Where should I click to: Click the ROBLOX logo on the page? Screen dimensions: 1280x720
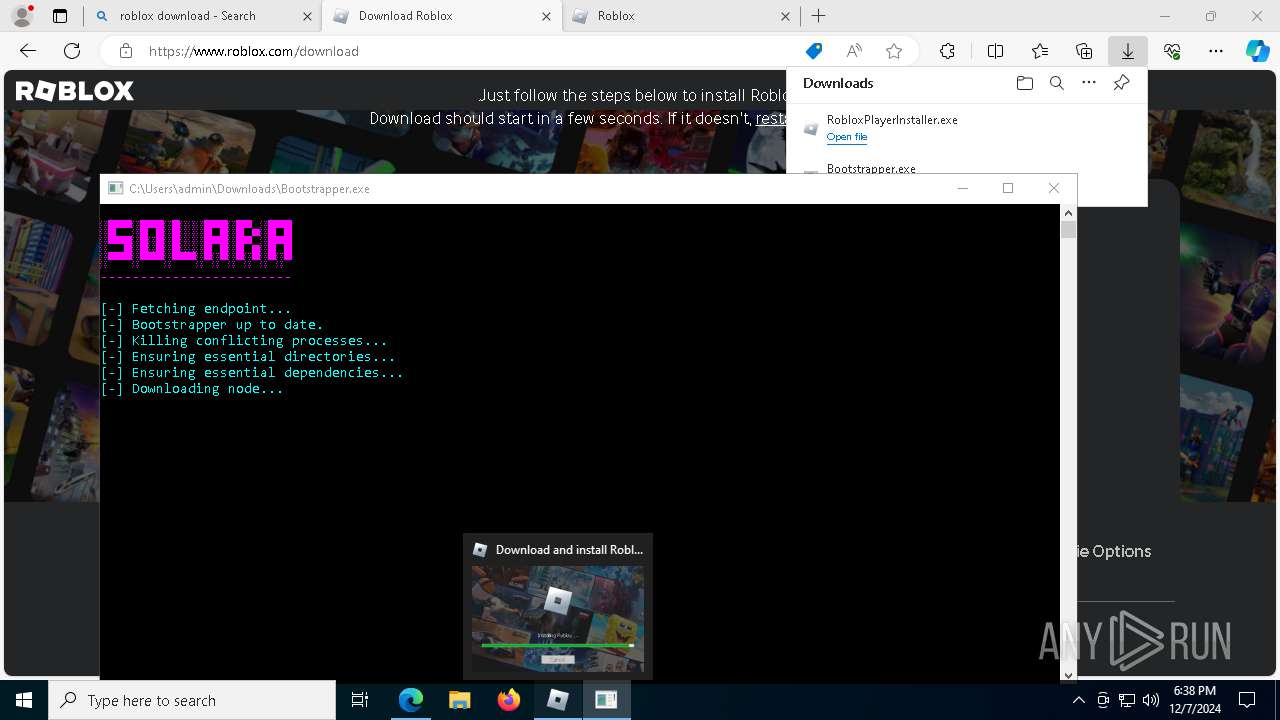click(x=75, y=91)
